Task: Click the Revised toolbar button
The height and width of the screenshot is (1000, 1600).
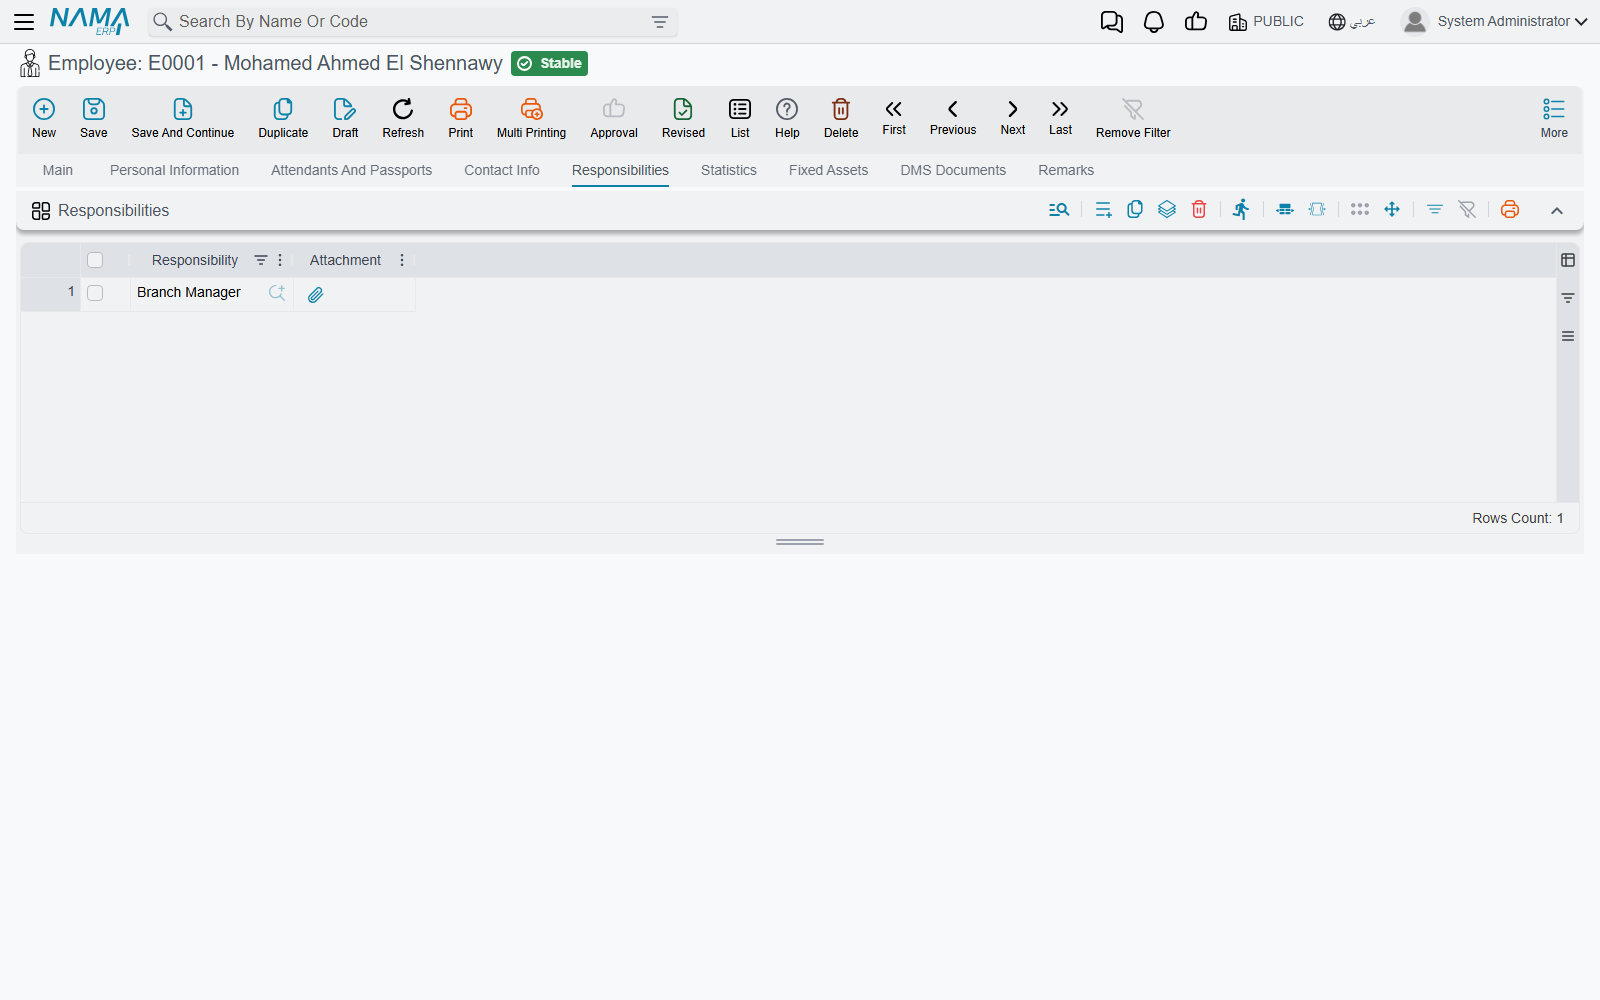Action: (x=683, y=118)
